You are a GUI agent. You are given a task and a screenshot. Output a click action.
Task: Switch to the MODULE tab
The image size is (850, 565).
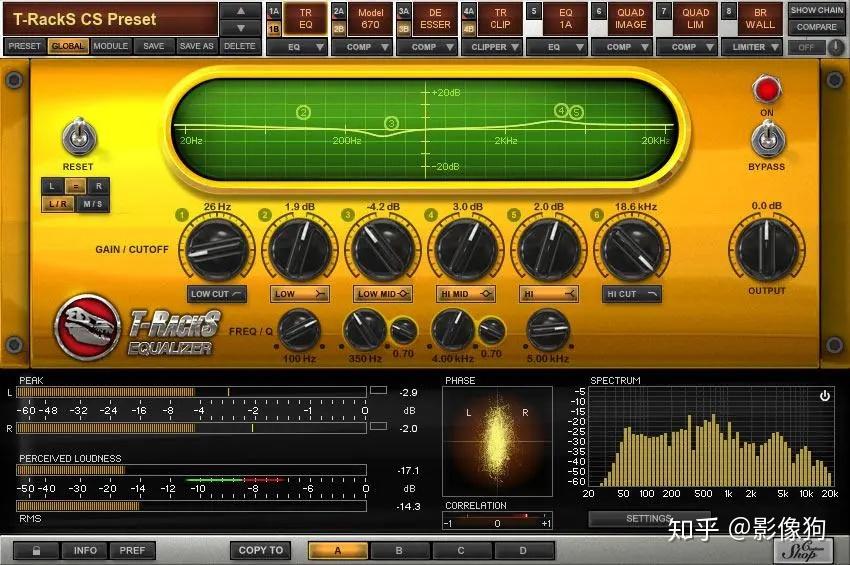(111, 47)
